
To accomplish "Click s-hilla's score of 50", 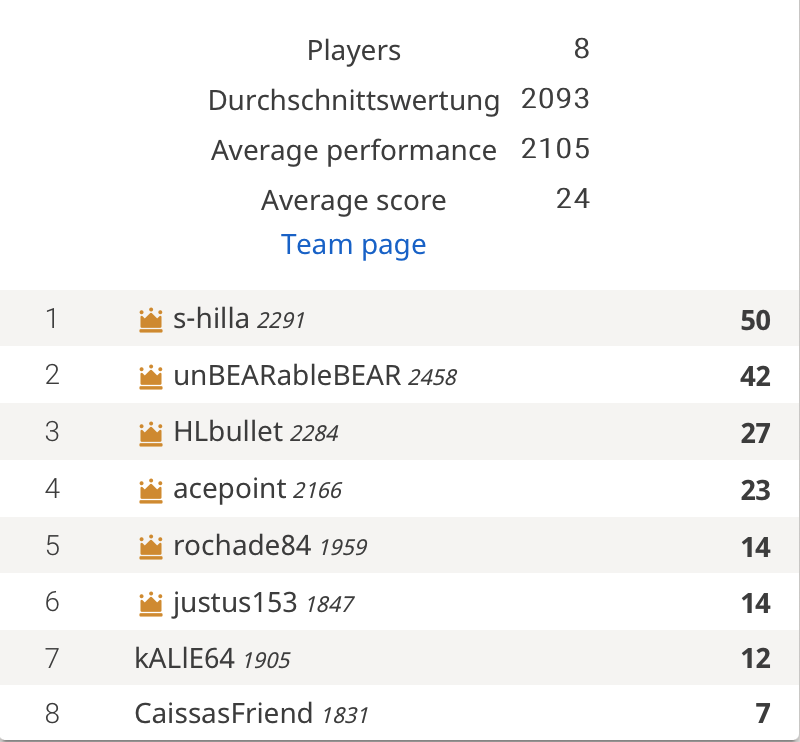I will pos(755,320).
